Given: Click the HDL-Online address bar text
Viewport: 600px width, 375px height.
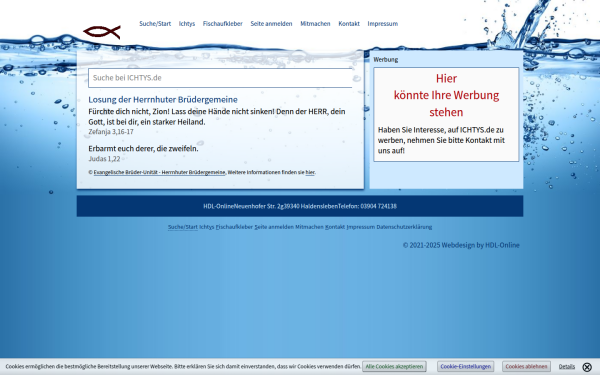Looking at the screenshot, I should 300,206.
